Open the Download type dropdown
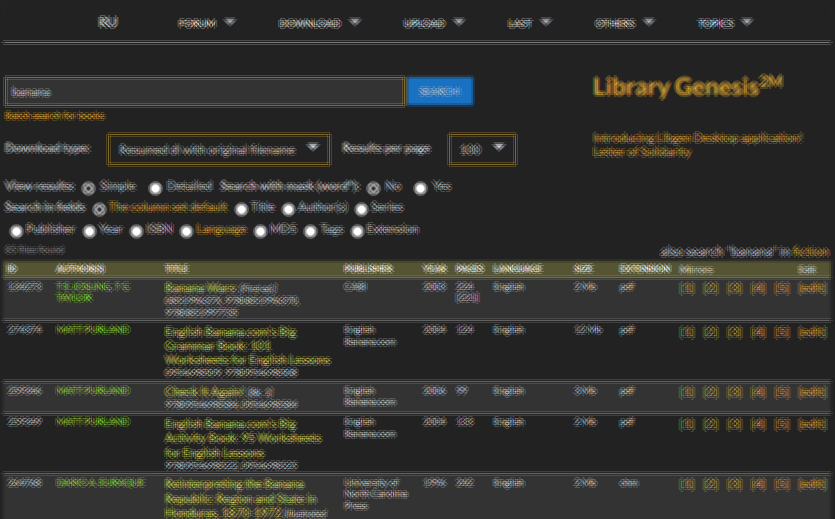 (x=218, y=149)
